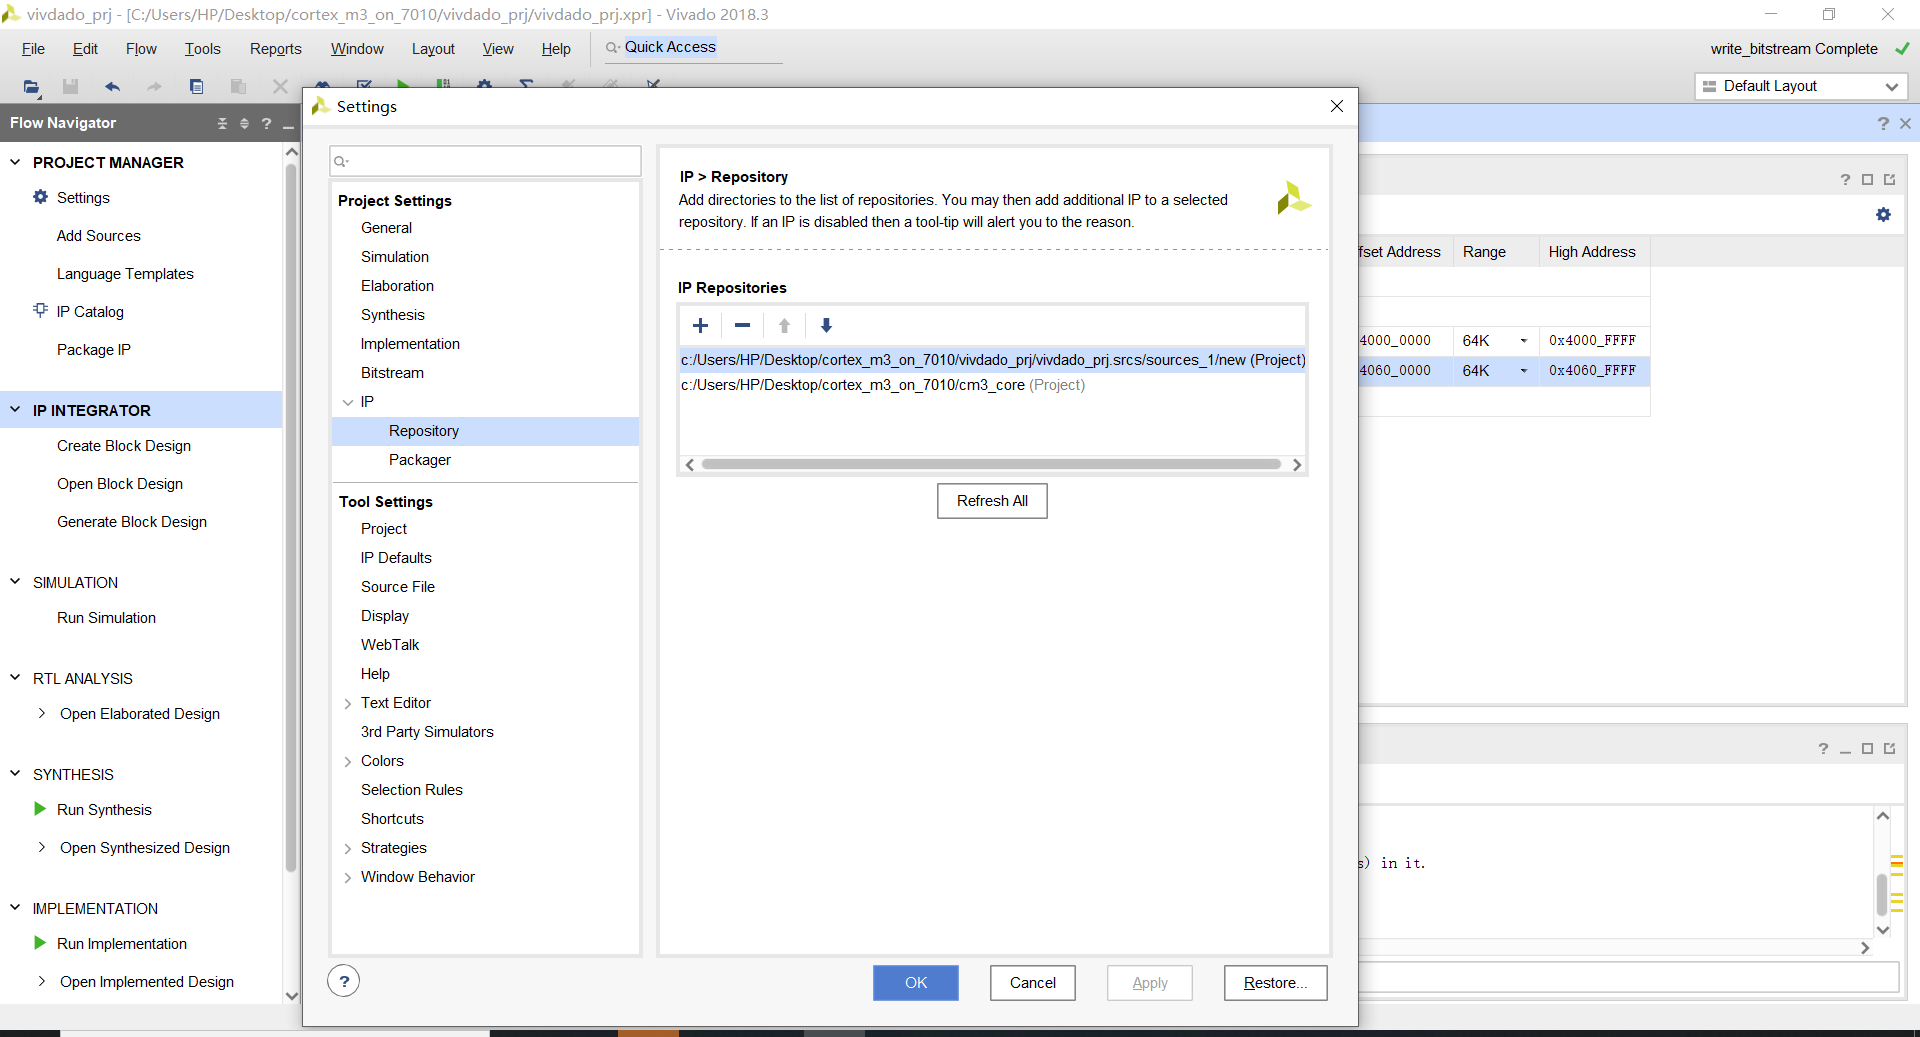Collapse the PROJECT MANAGER section

[x=15, y=161]
